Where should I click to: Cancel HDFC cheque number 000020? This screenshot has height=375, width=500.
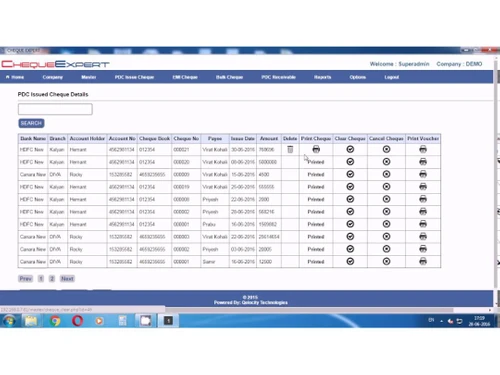coord(386,162)
